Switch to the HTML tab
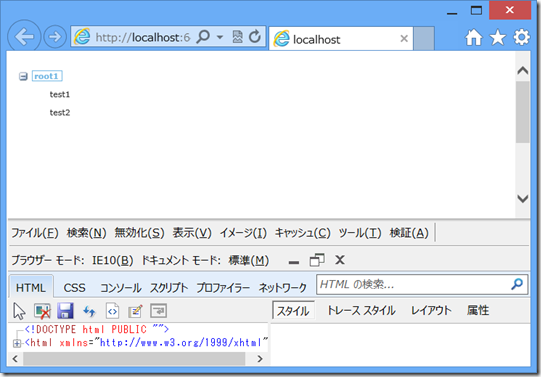 pyautogui.click(x=31, y=287)
